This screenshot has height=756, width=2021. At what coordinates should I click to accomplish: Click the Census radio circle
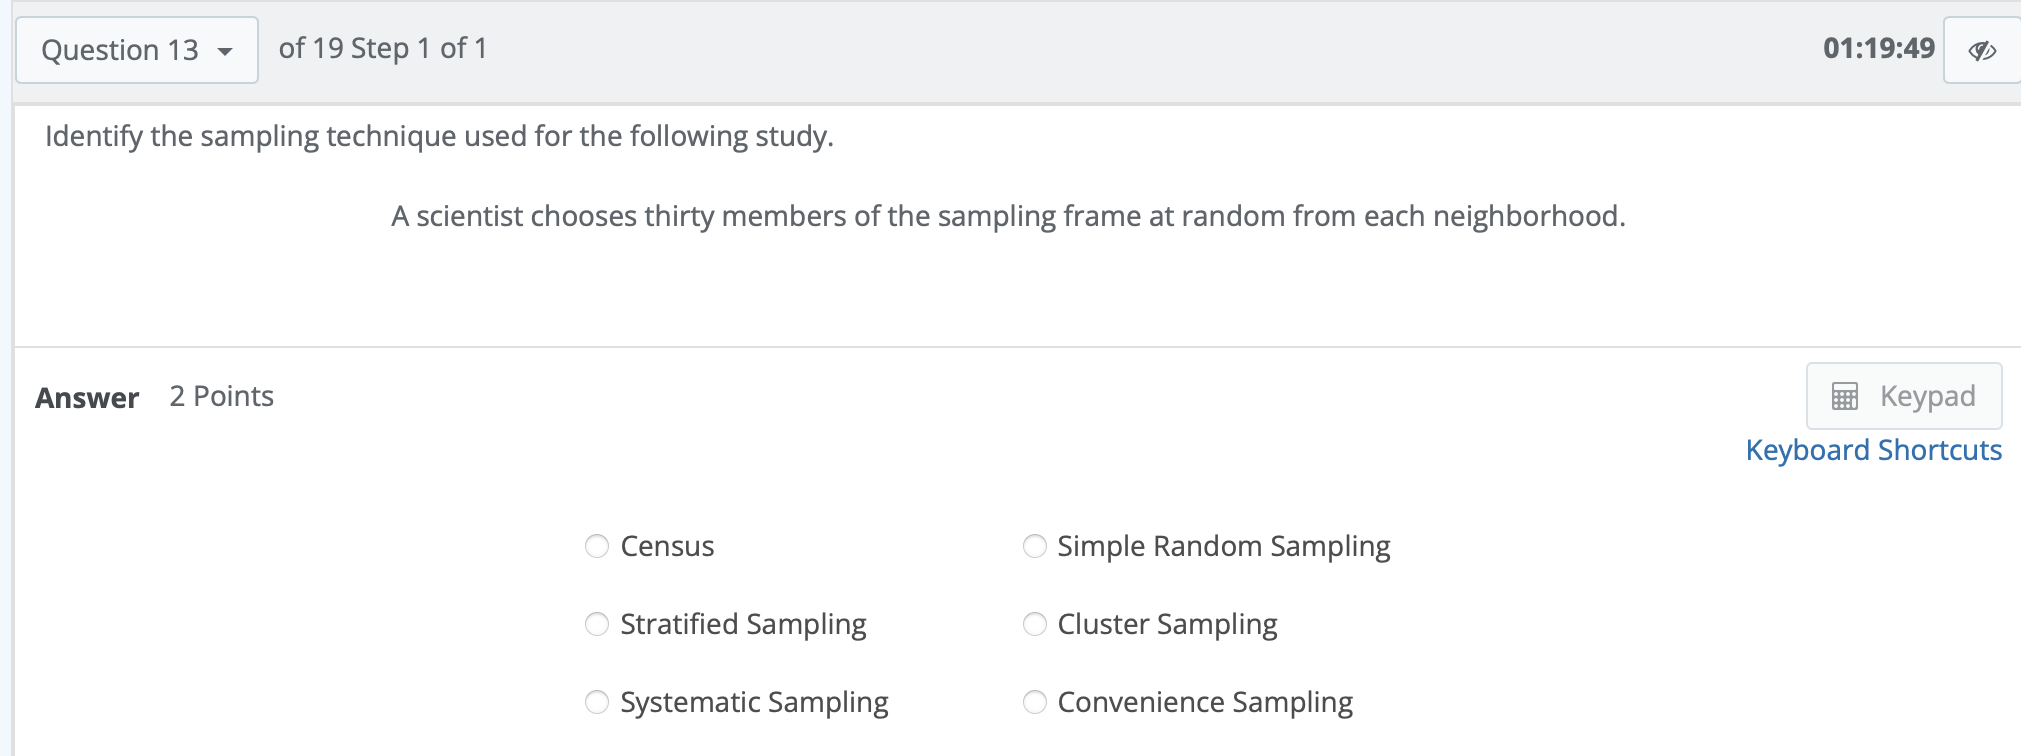(597, 546)
